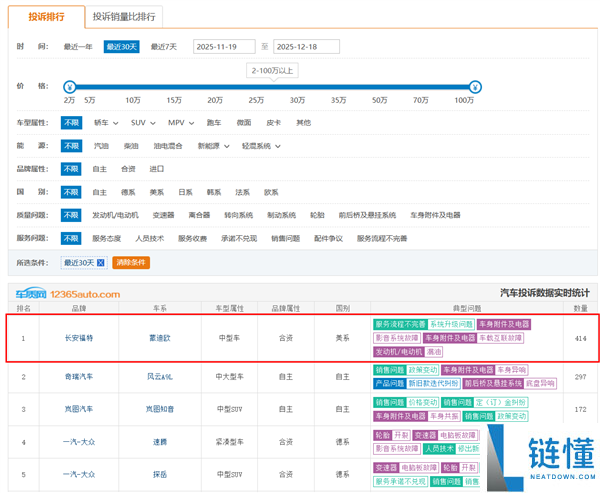Viewport: 600px width, 493px height.
Task: Click the end date field 2025-12-18
Action: pos(306,47)
